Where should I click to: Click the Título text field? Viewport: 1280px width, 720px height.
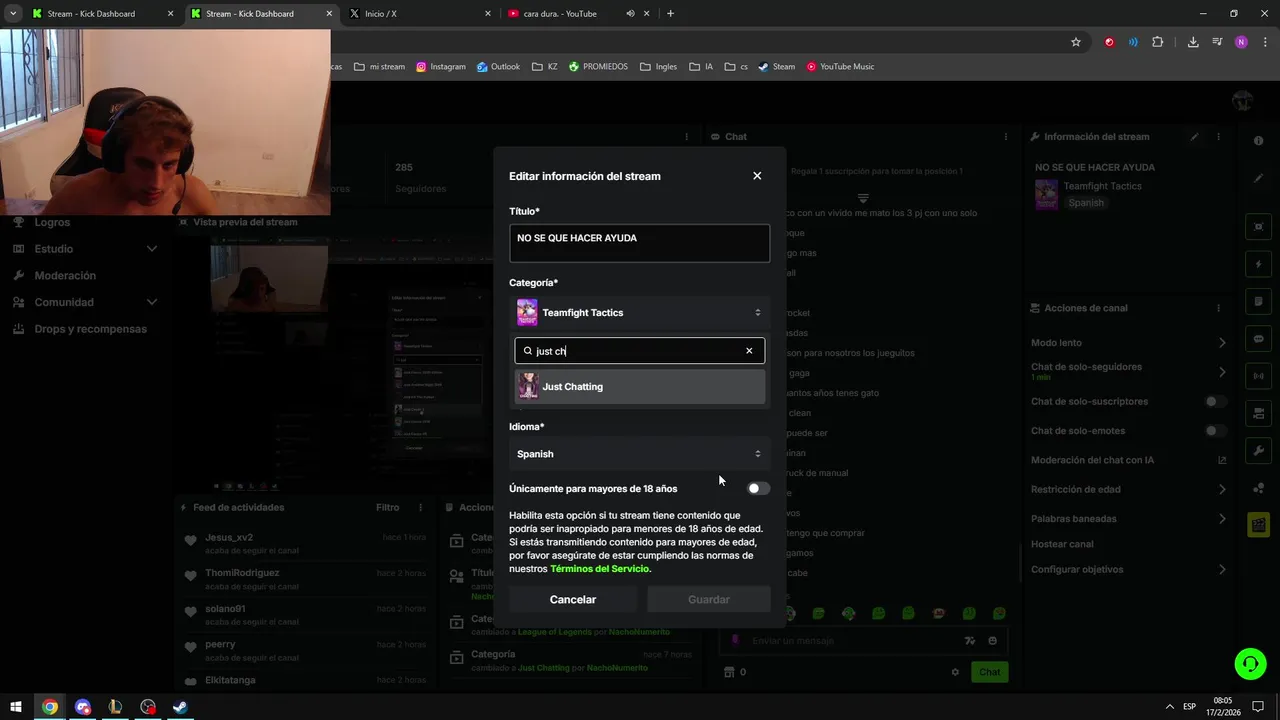pyautogui.click(x=639, y=243)
